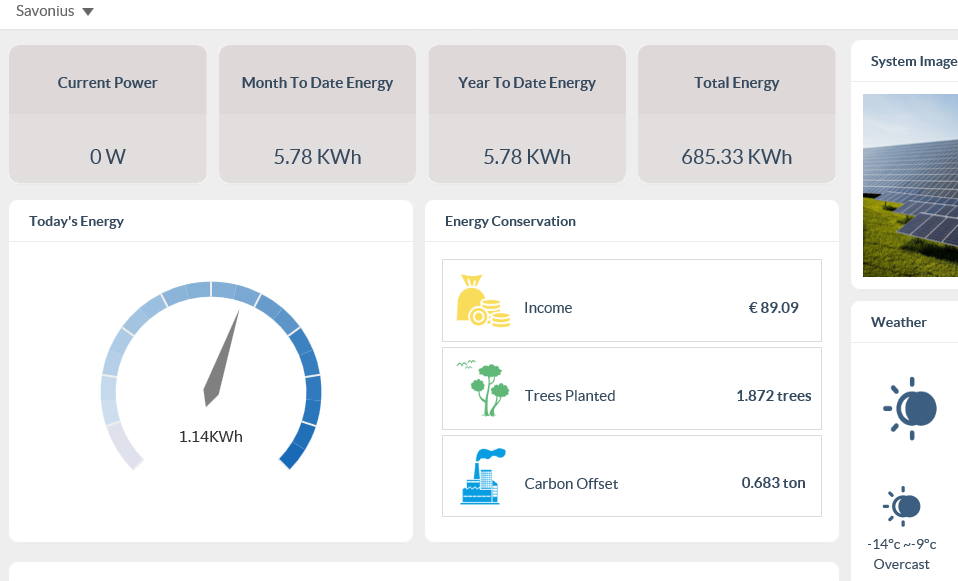
Task: Click the 685.33 KWh total value
Action: (737, 157)
